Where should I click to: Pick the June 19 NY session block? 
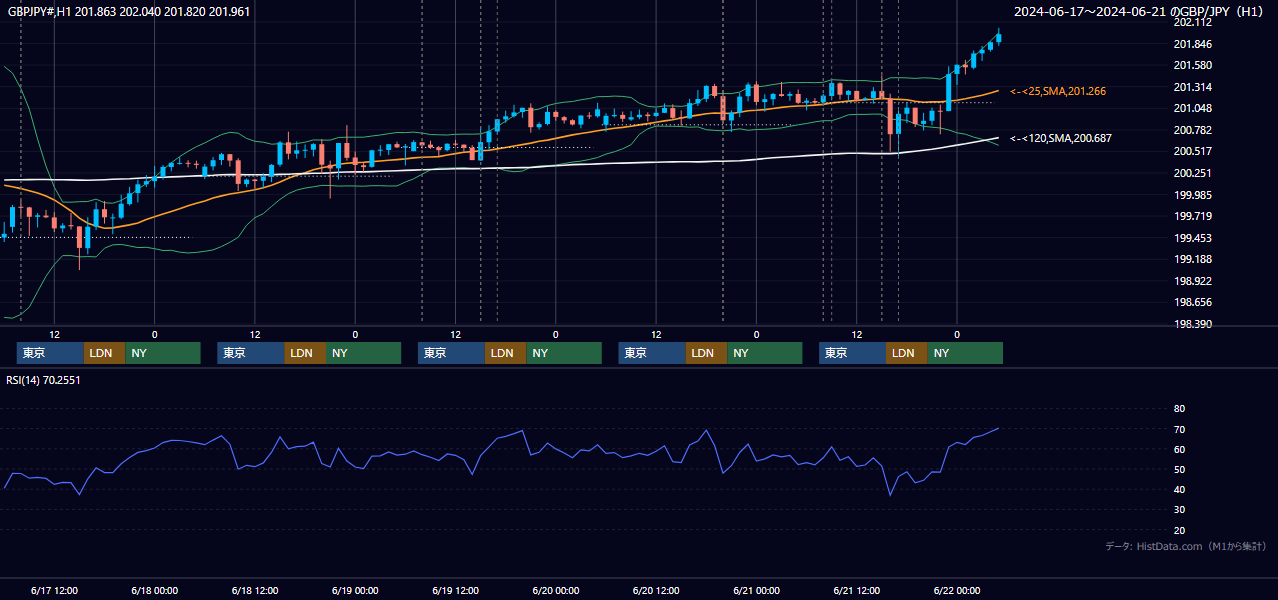[564, 353]
